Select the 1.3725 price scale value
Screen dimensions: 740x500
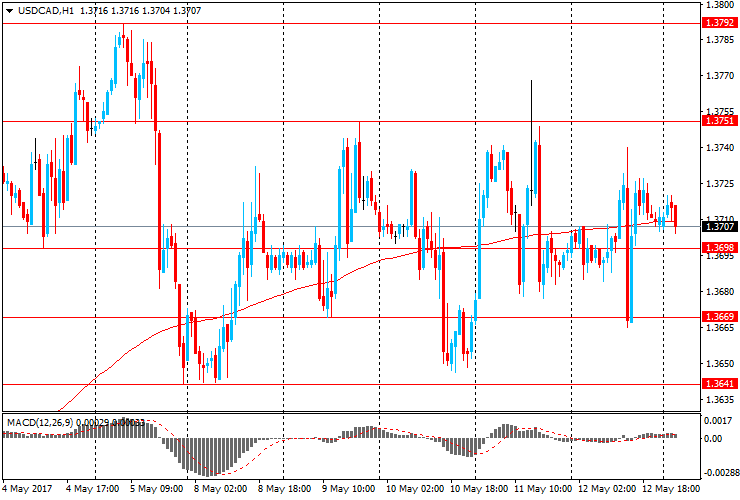[x=720, y=184]
